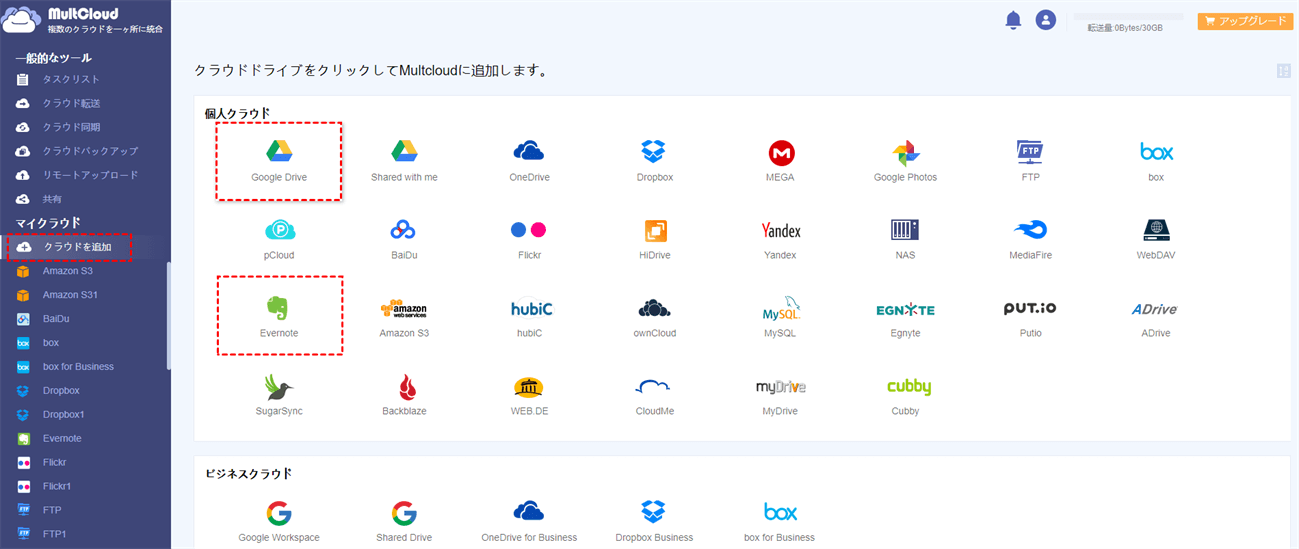Image resolution: width=1299 pixels, height=549 pixels.
Task: Choose WebDAV cloud option
Action: pyautogui.click(x=1156, y=238)
